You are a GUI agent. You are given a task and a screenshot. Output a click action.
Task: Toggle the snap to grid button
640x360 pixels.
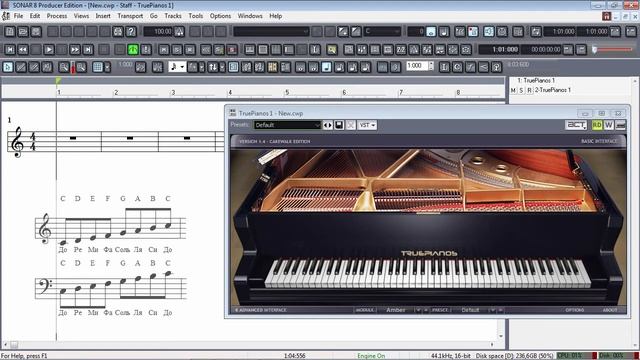click(x=97, y=67)
